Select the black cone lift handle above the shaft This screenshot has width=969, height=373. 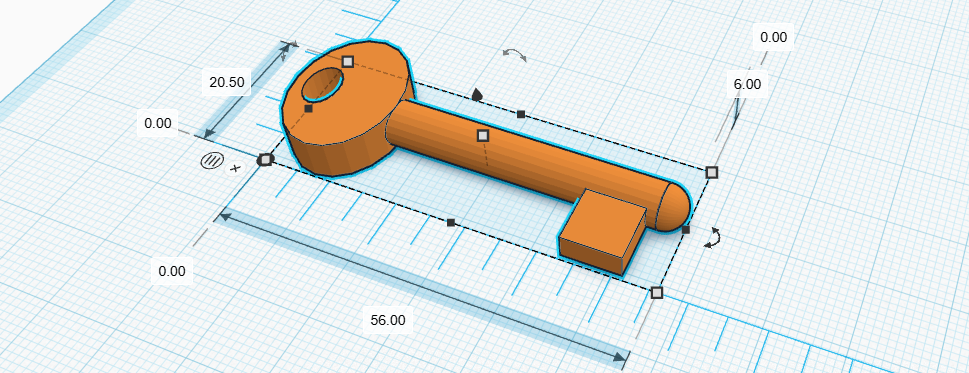tap(477, 94)
